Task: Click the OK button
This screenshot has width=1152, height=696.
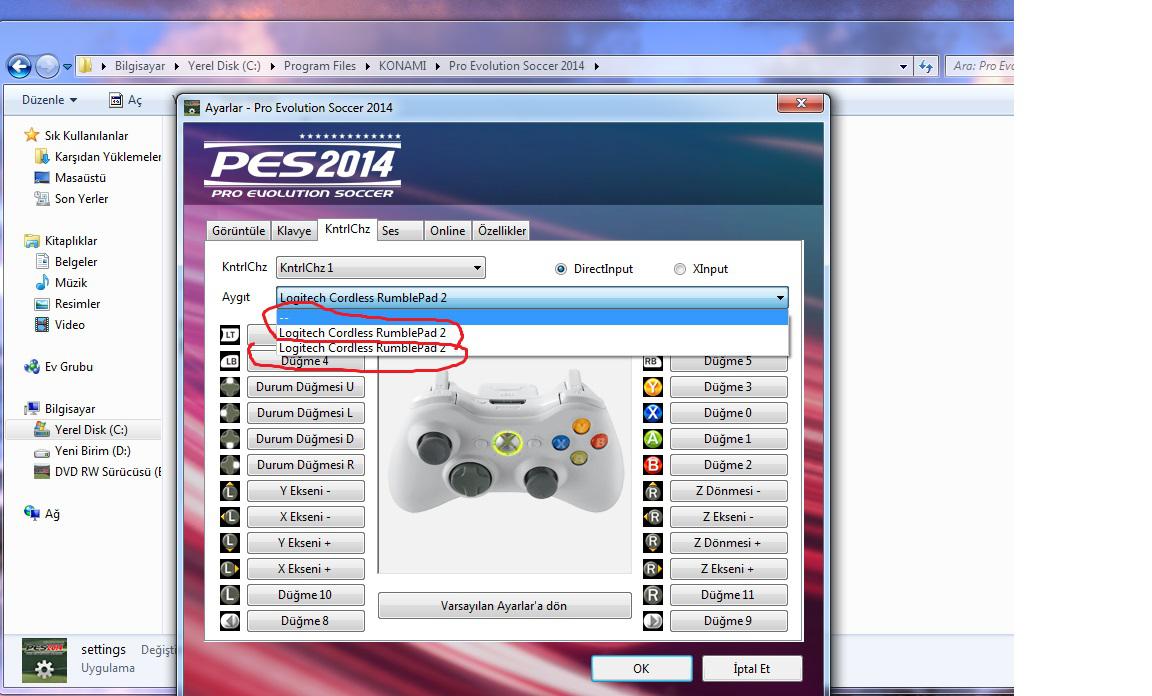Action: pos(641,669)
